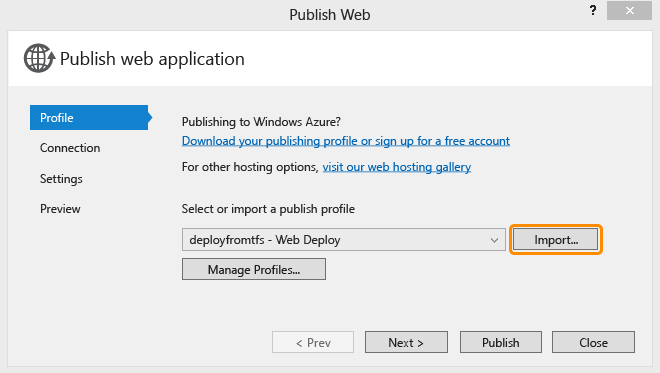The image size is (660, 373).
Task: Click the disabled Prev button
Action: tap(313, 342)
